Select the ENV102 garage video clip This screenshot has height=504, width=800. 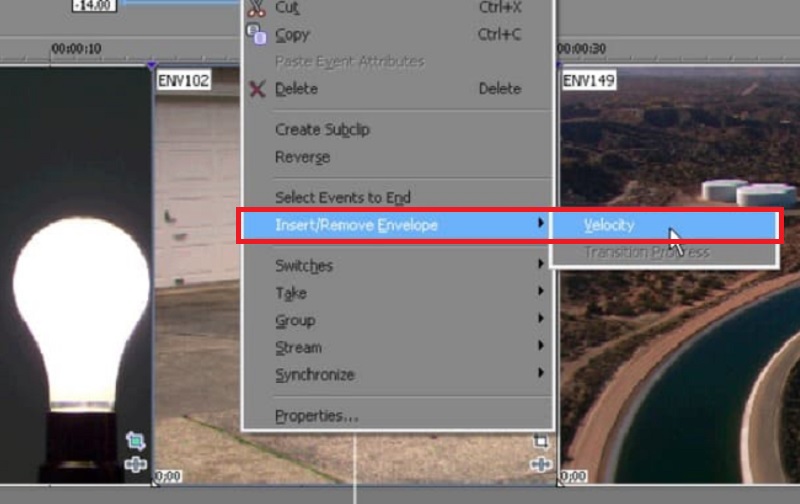[x=197, y=275]
